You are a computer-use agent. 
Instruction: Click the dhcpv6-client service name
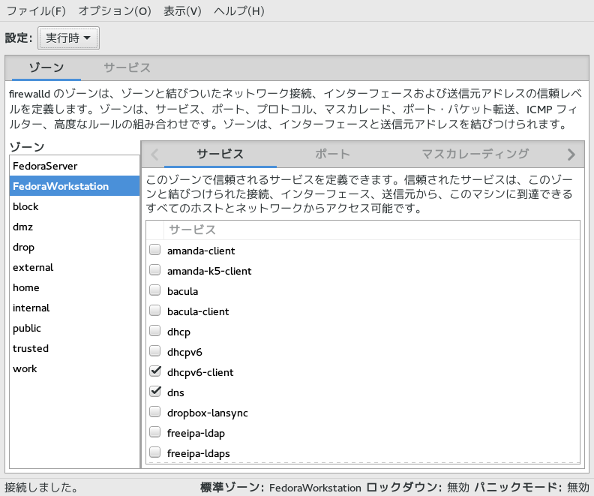(x=200, y=372)
